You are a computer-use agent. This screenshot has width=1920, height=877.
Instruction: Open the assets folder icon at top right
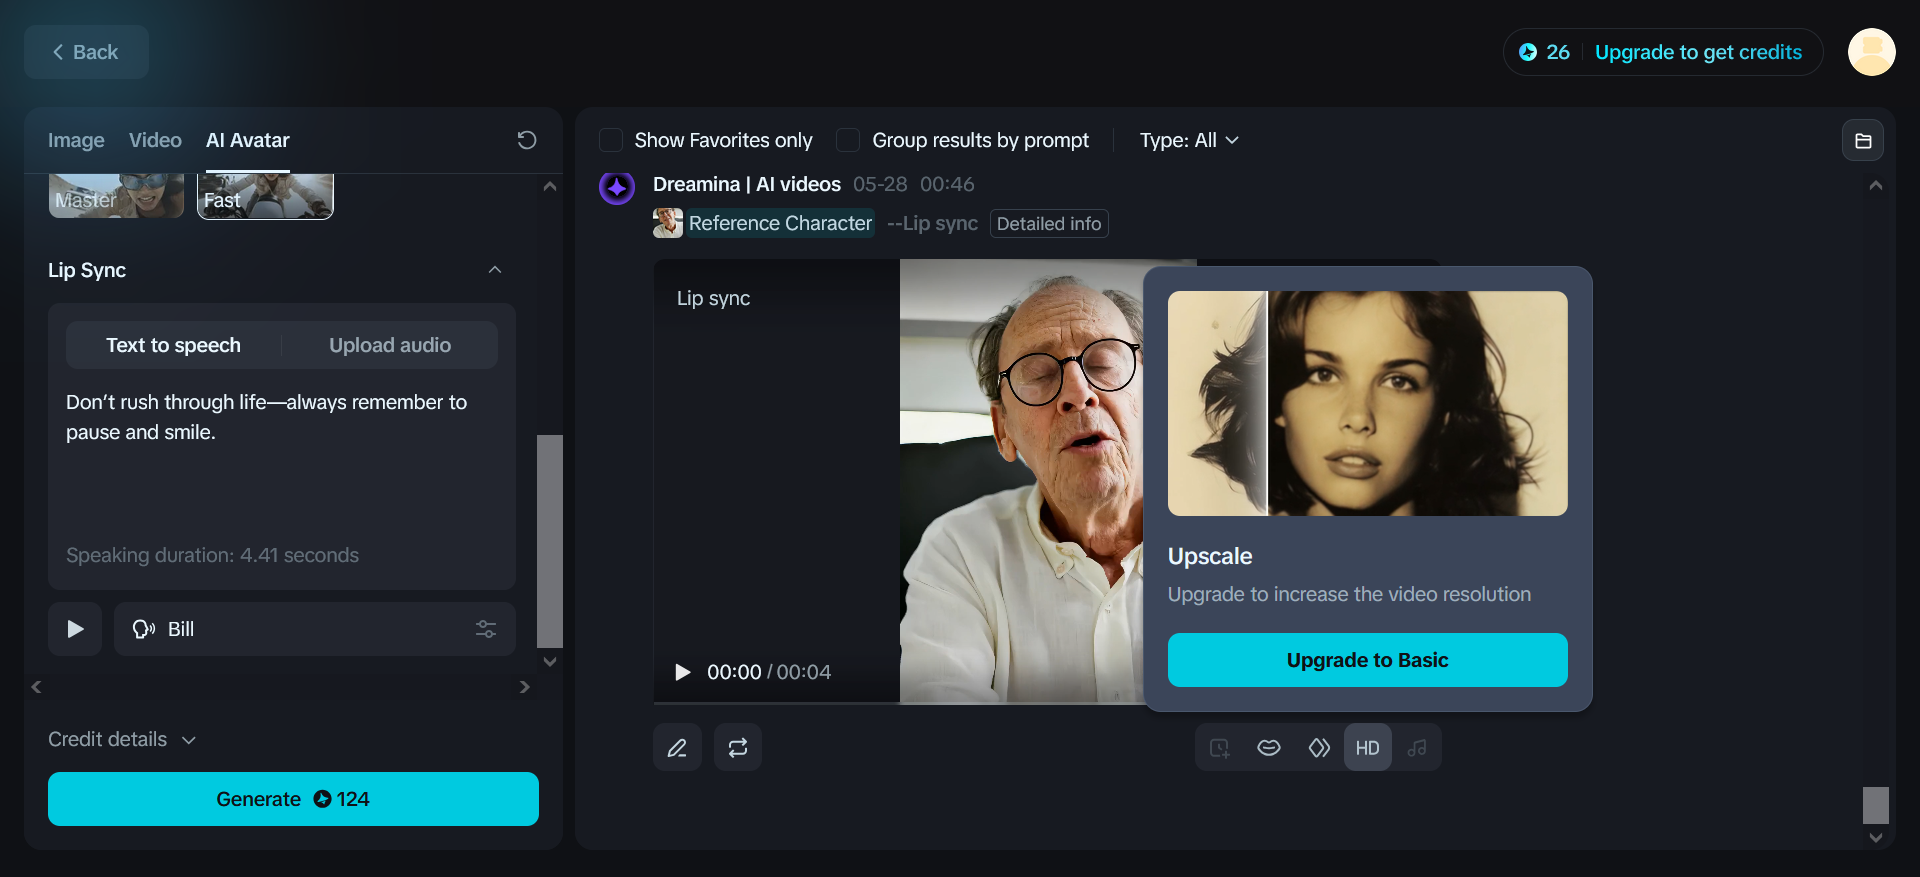tap(1863, 141)
